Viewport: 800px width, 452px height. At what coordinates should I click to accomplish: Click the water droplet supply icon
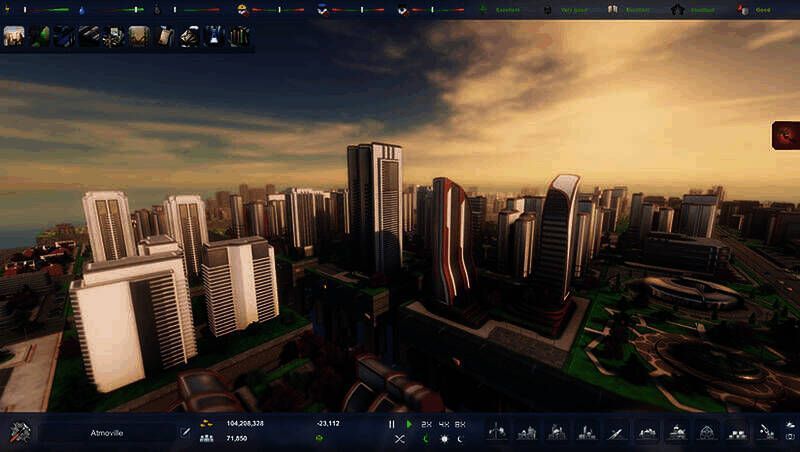81,9
